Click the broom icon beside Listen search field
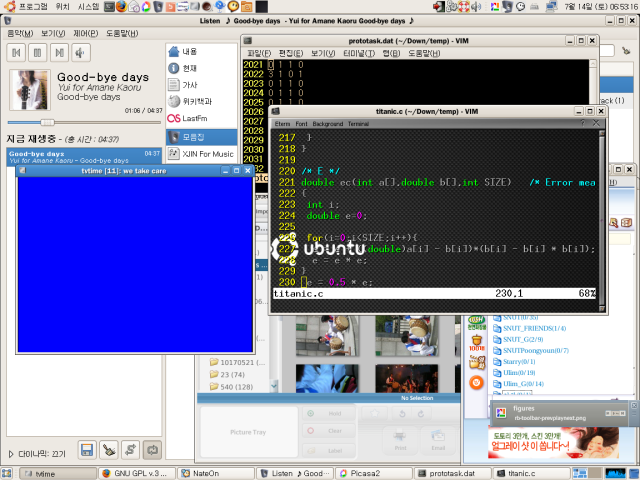The image size is (640, 480). point(626,51)
